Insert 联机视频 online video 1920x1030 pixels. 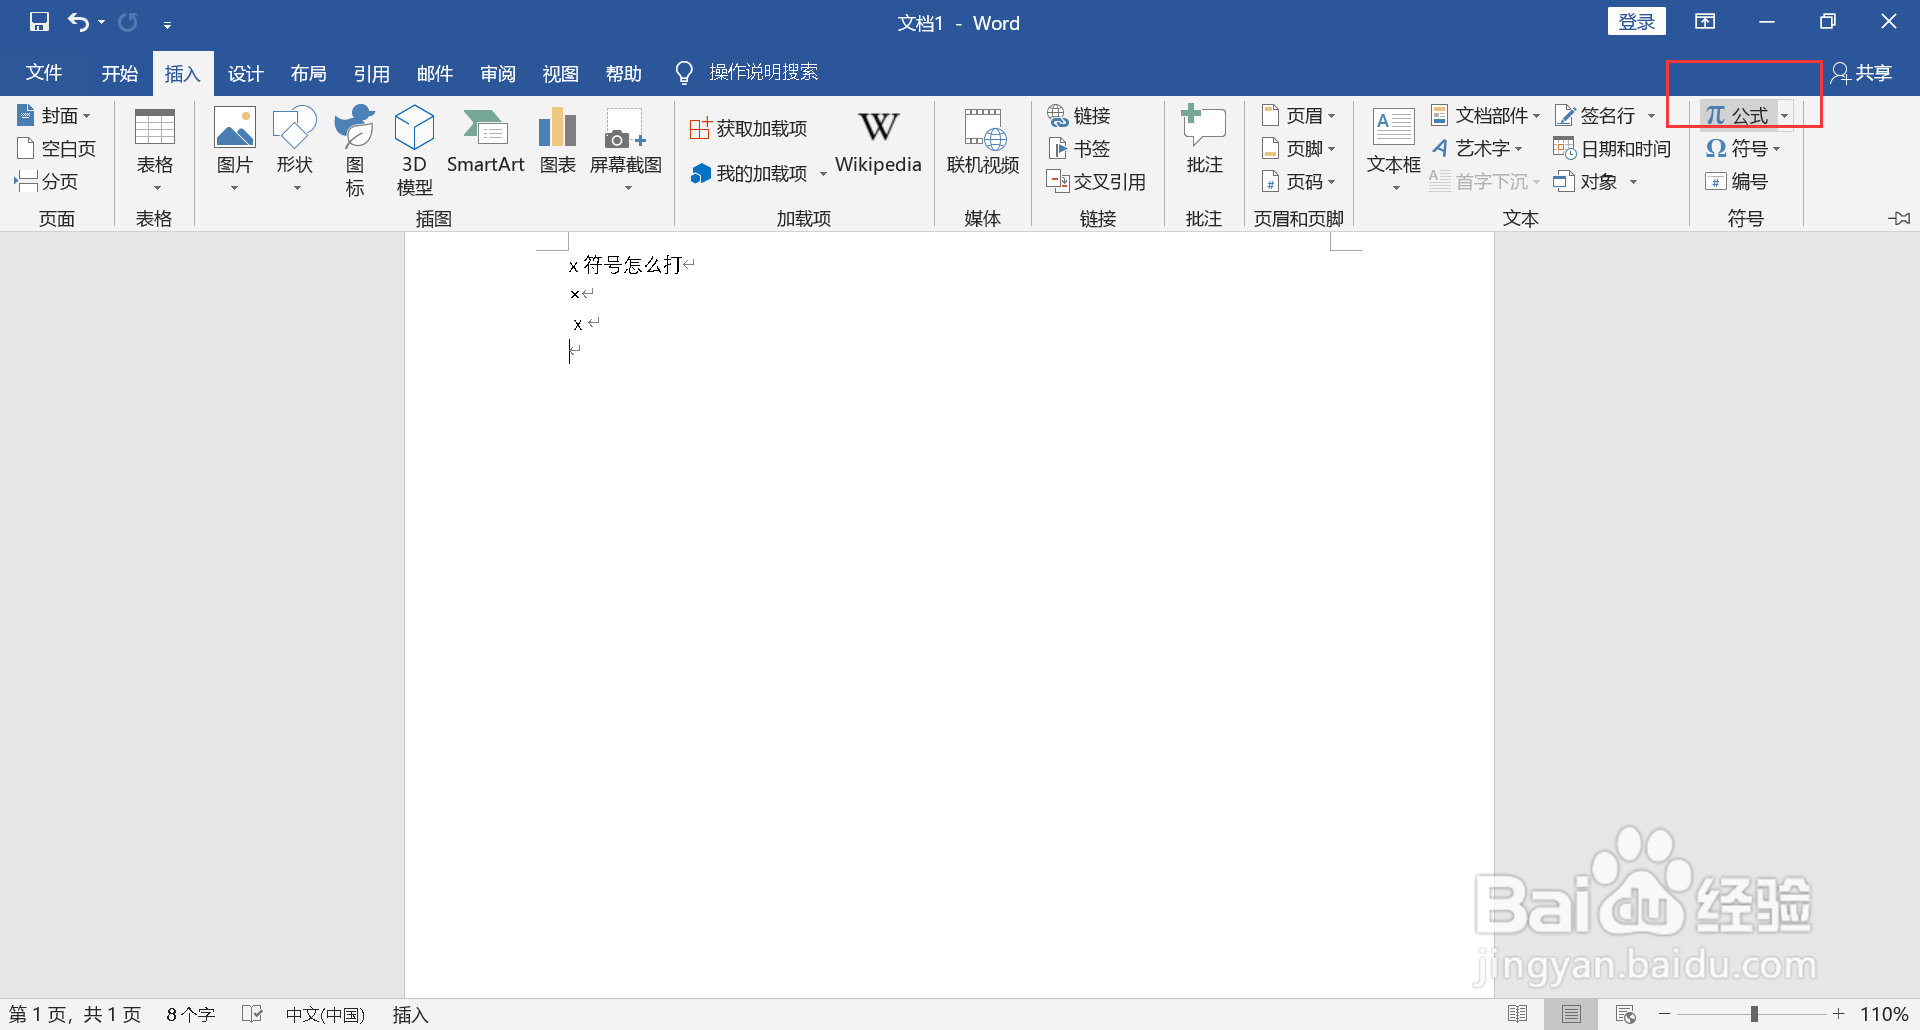coord(983,142)
